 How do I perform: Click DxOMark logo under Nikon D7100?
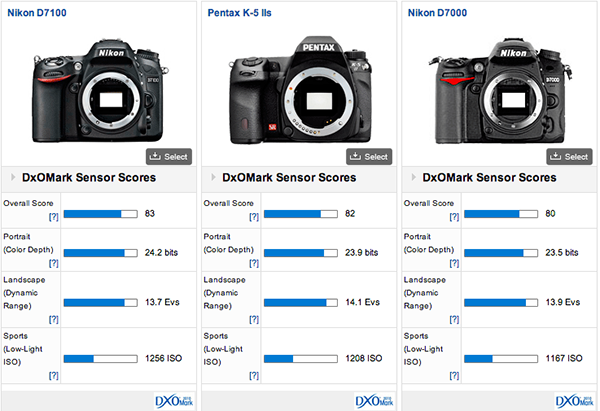[x=174, y=401]
